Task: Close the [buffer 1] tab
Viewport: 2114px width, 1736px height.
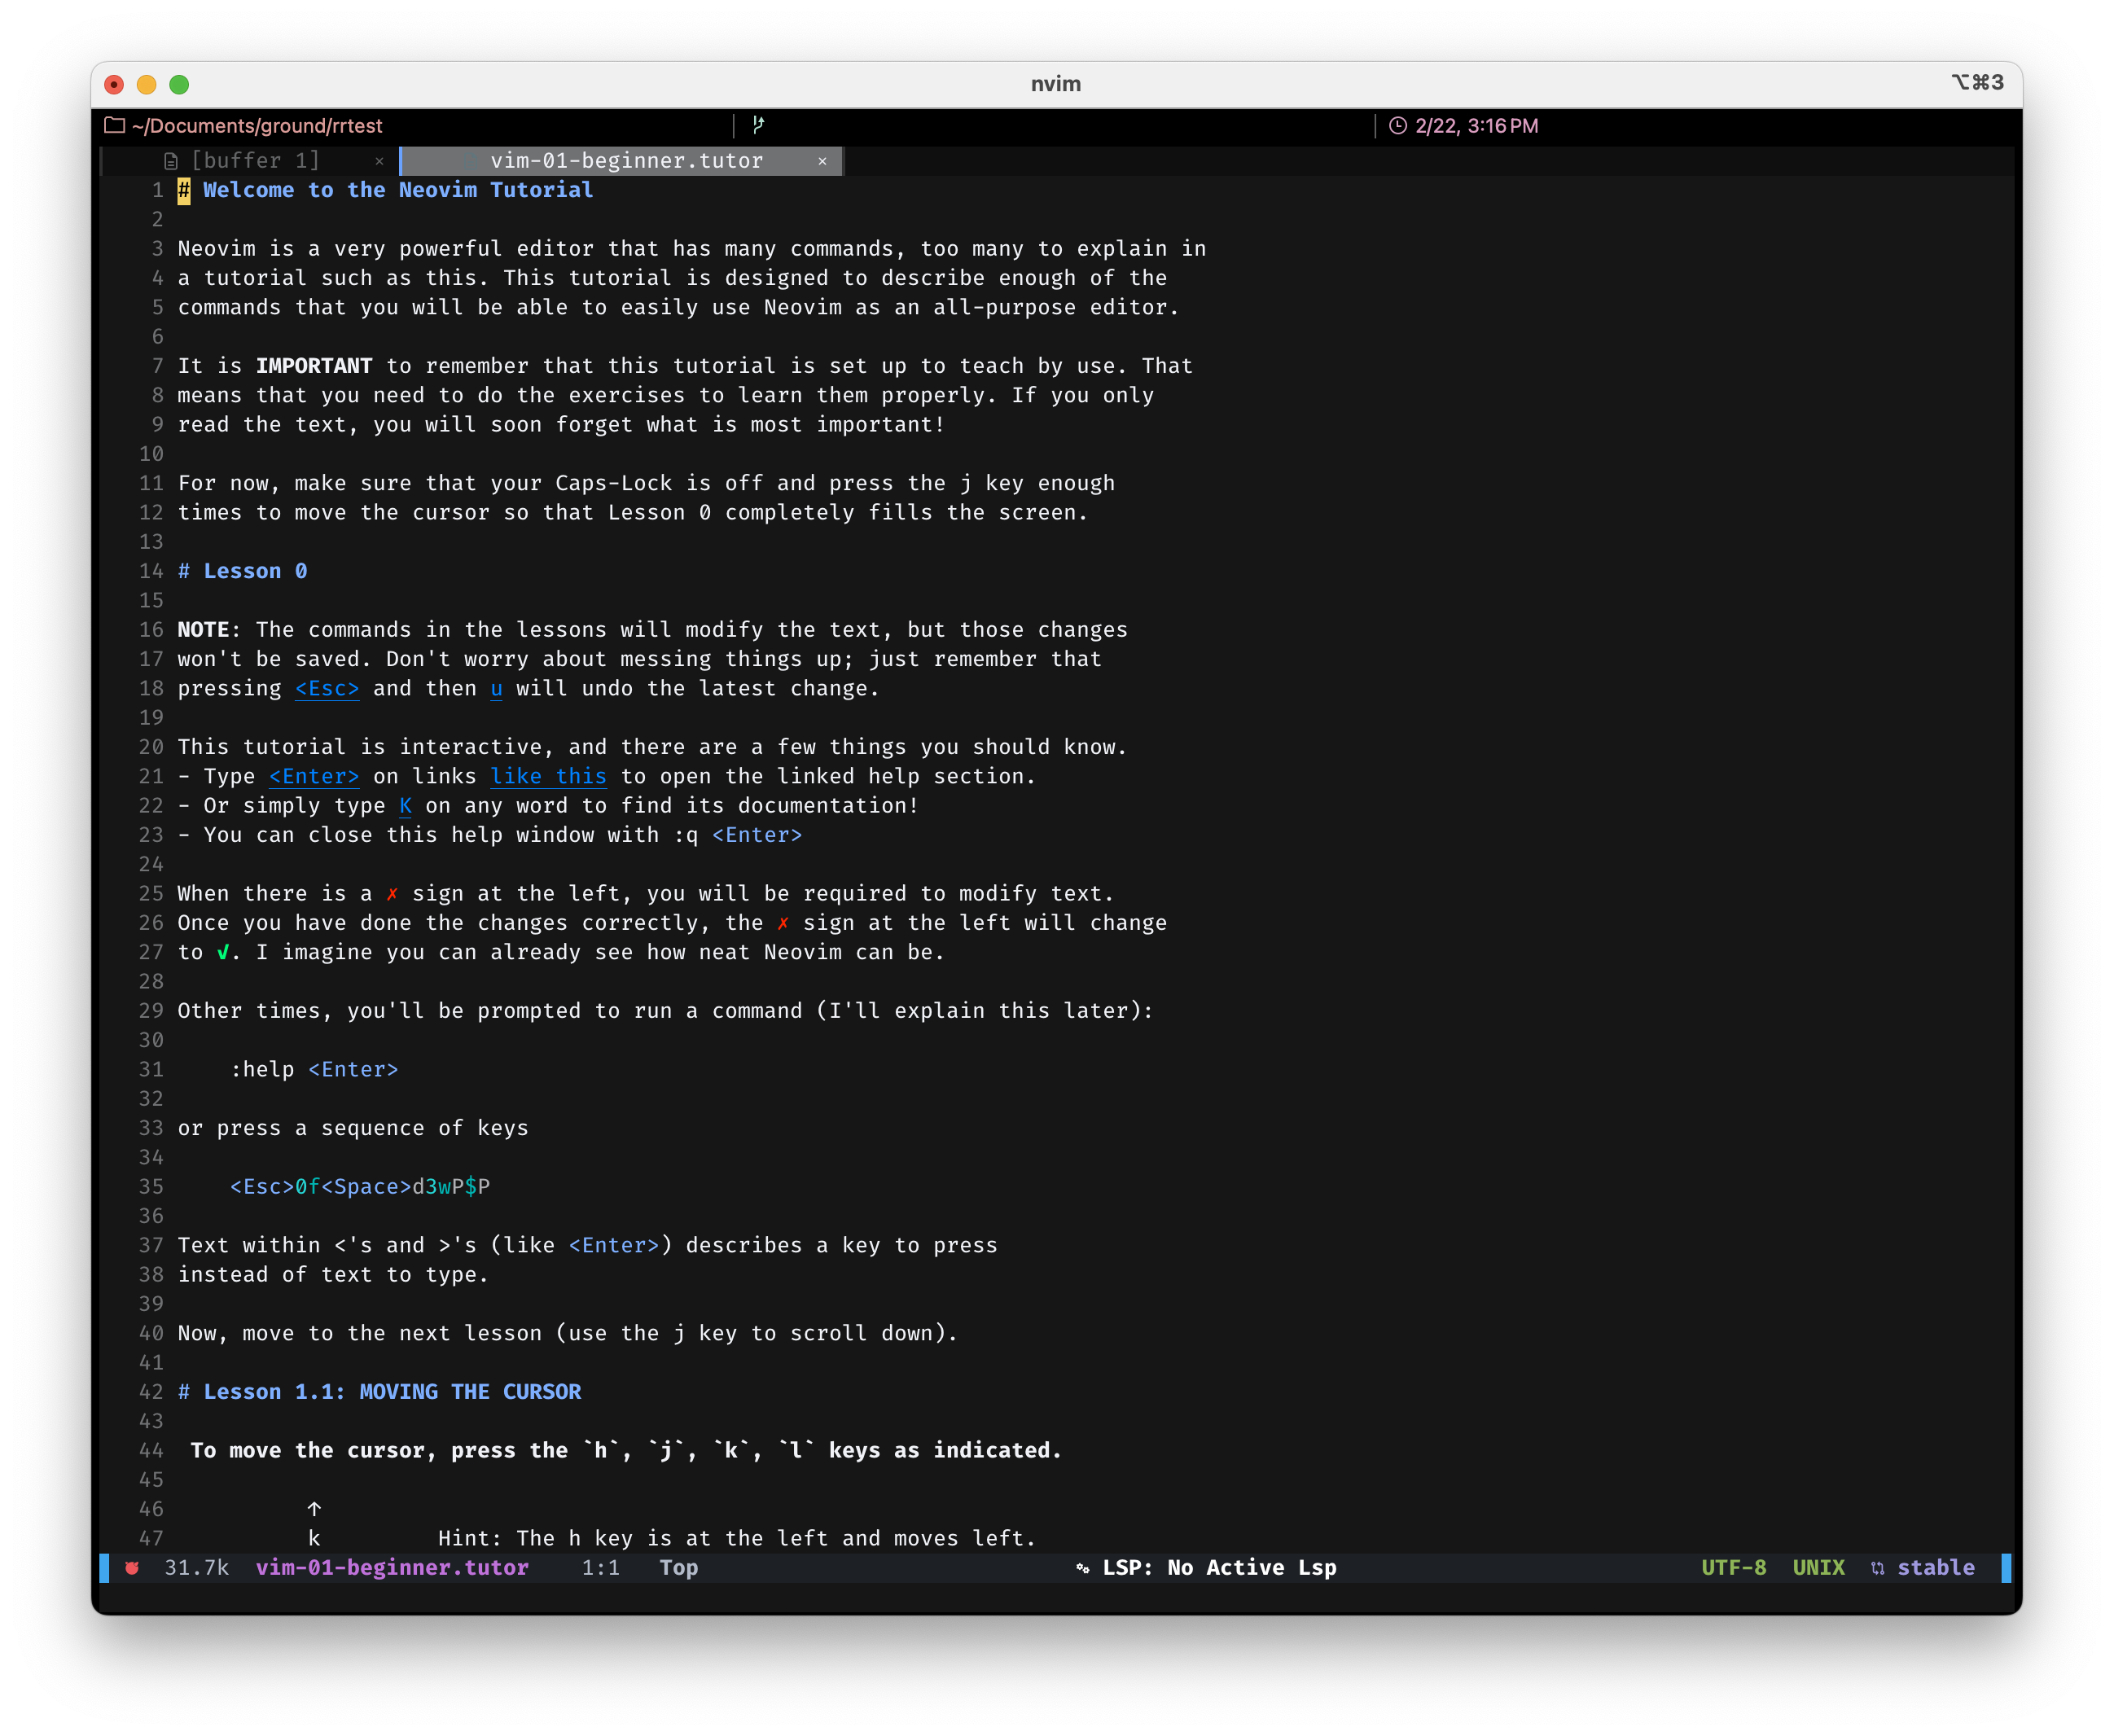Action: tap(379, 161)
